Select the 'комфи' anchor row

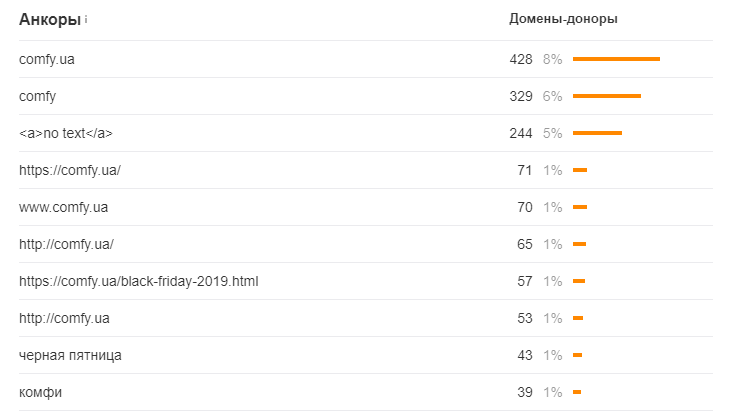41,392
